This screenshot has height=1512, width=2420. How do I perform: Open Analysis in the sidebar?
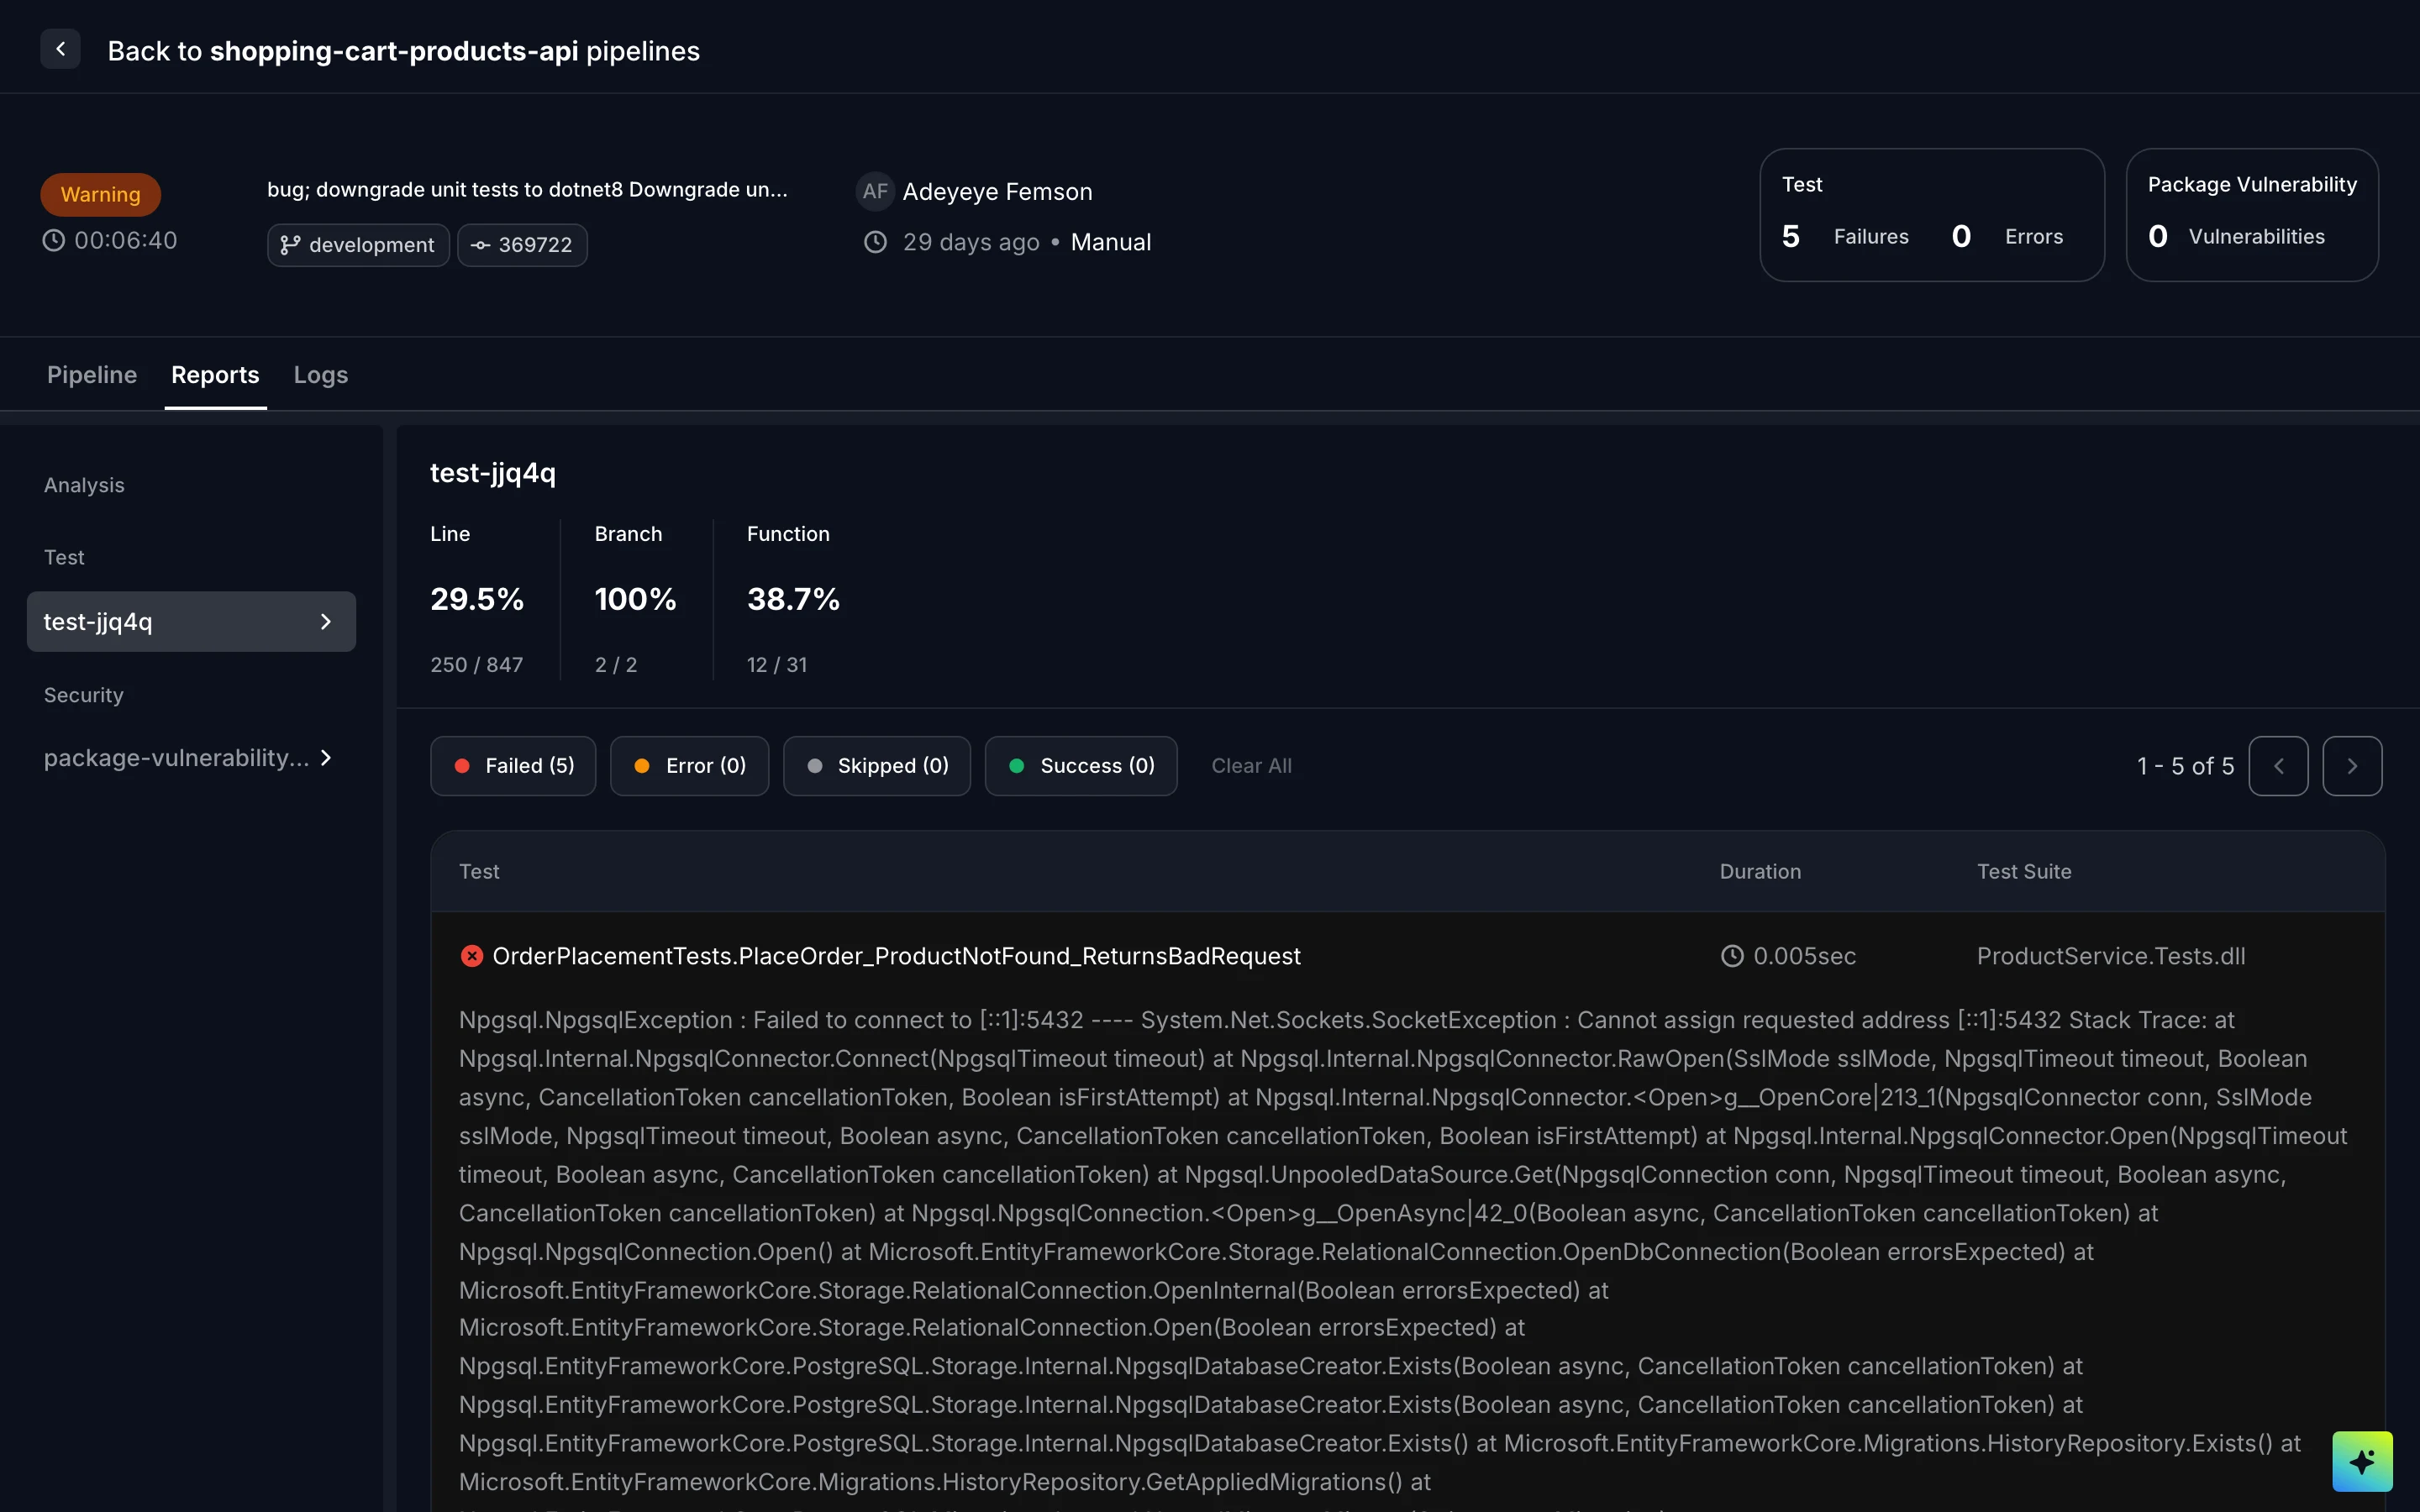[x=84, y=485]
